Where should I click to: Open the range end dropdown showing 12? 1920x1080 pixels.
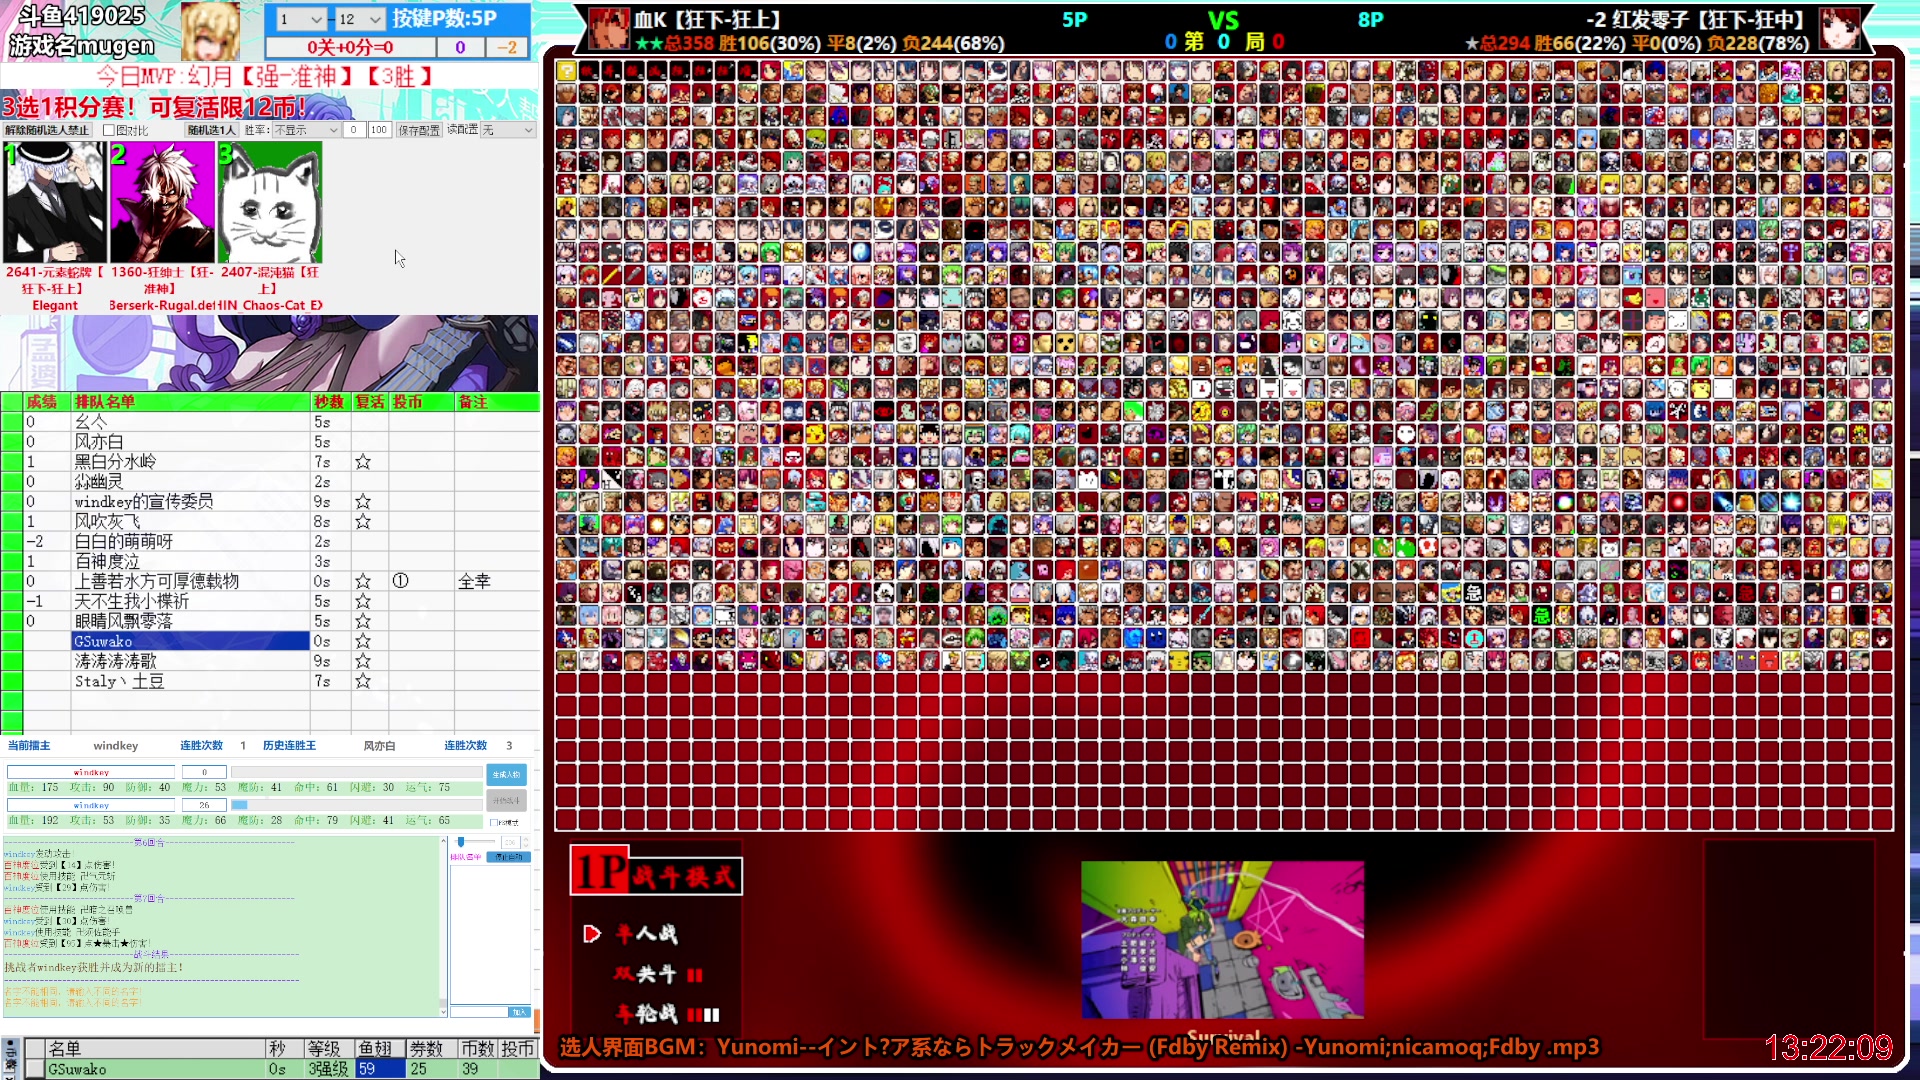[x=360, y=19]
